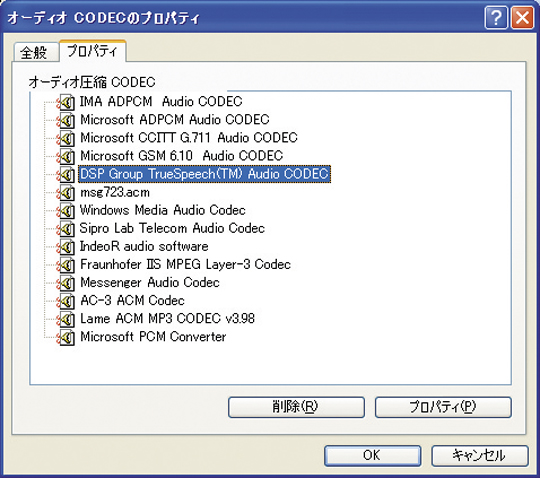
Task: Switch to the 全般 tab
Action: pos(34,53)
